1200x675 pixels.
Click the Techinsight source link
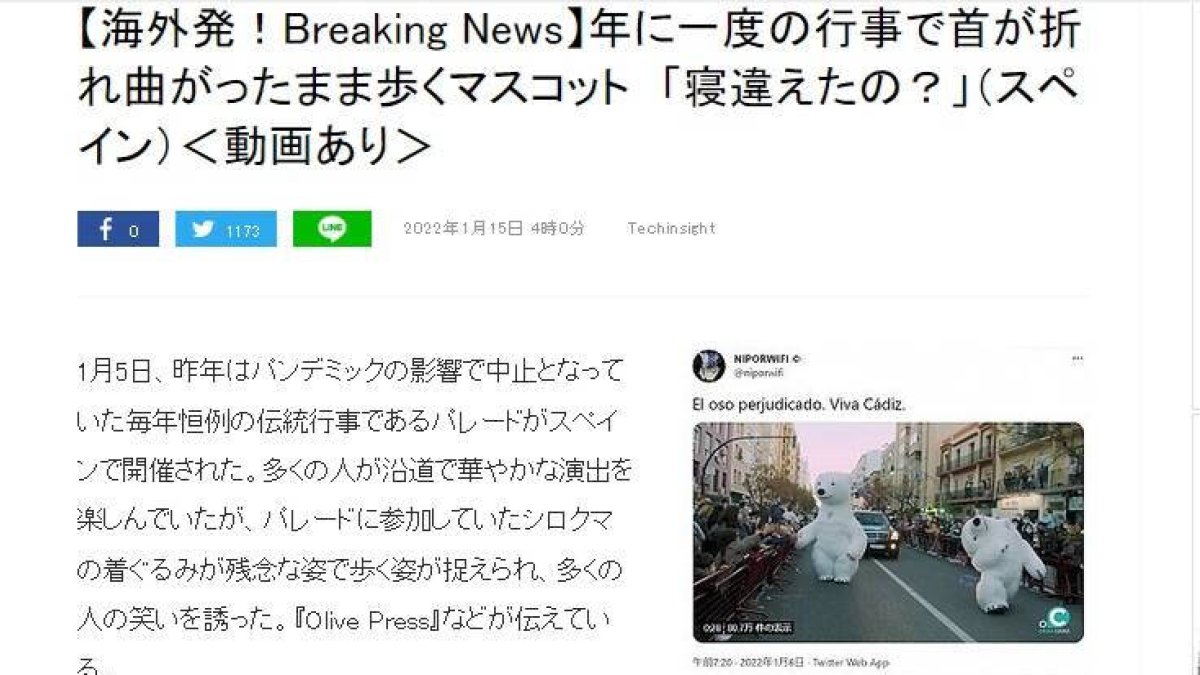[x=671, y=229]
